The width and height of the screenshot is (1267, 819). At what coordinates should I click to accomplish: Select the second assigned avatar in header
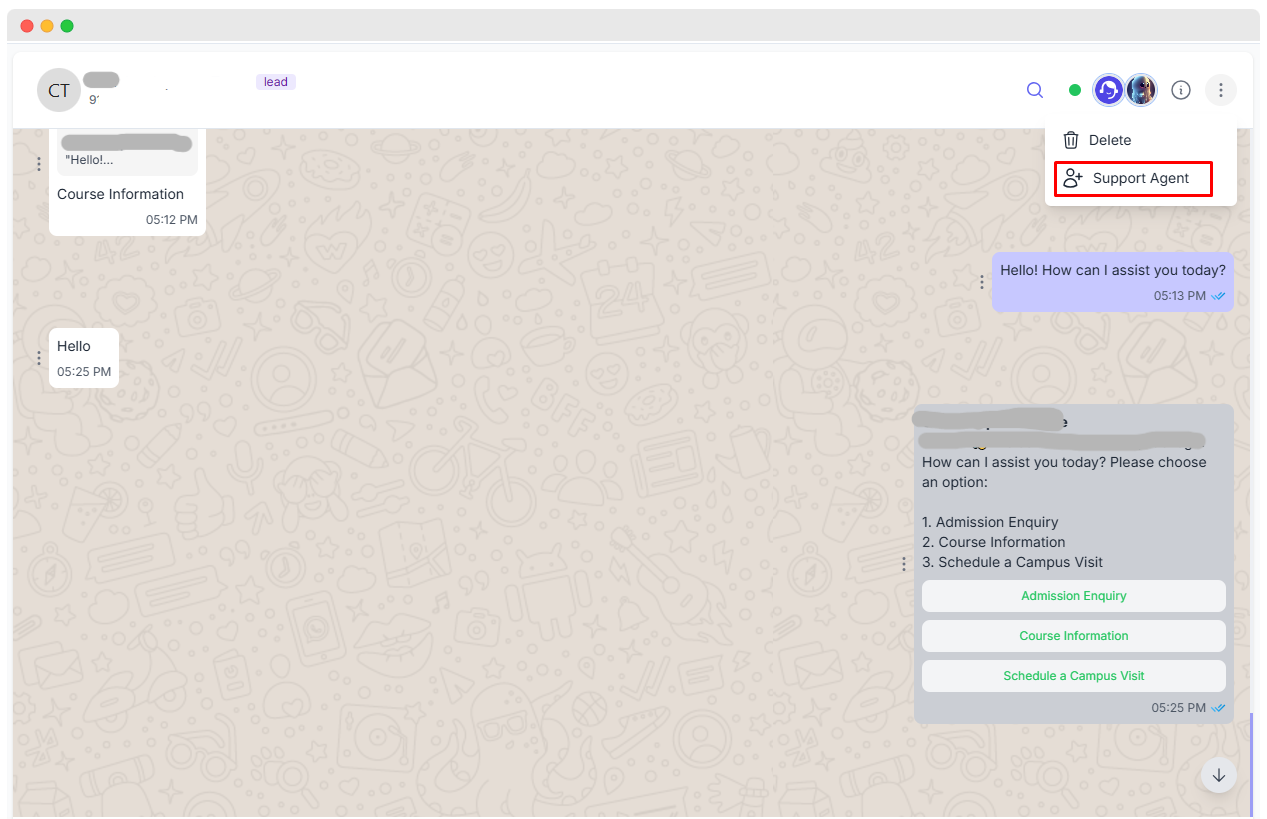[1142, 90]
